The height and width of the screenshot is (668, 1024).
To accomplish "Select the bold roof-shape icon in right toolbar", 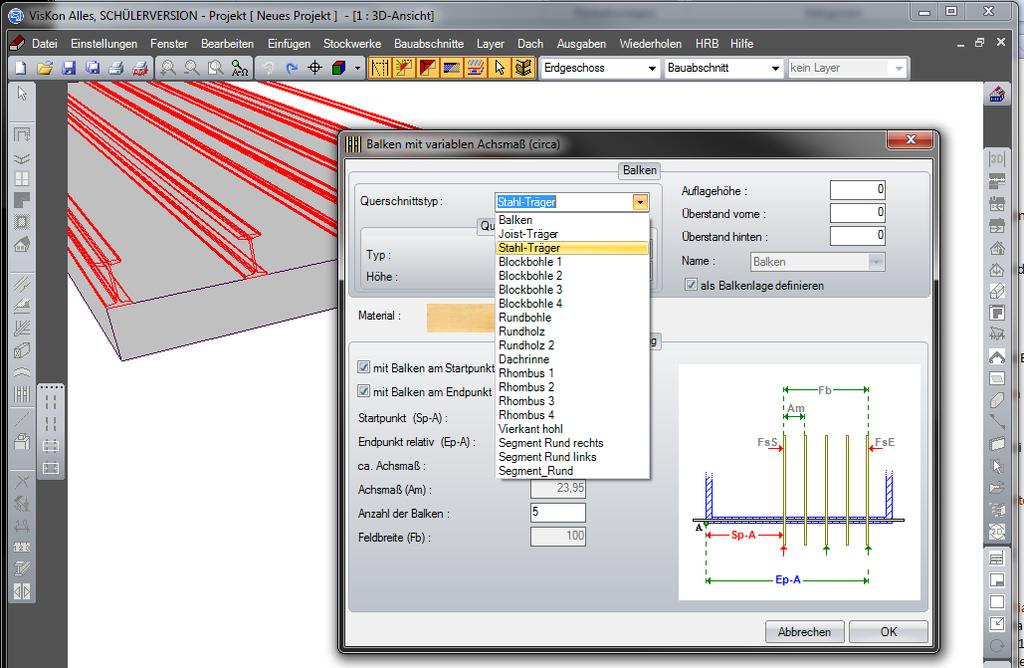I will click(997, 357).
